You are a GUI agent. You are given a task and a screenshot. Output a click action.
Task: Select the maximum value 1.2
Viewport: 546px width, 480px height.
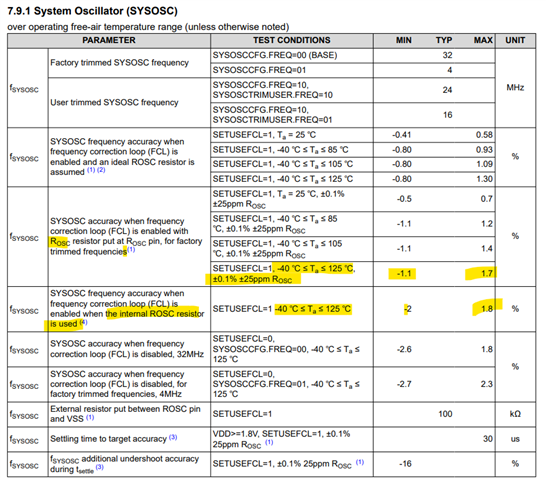pos(487,224)
